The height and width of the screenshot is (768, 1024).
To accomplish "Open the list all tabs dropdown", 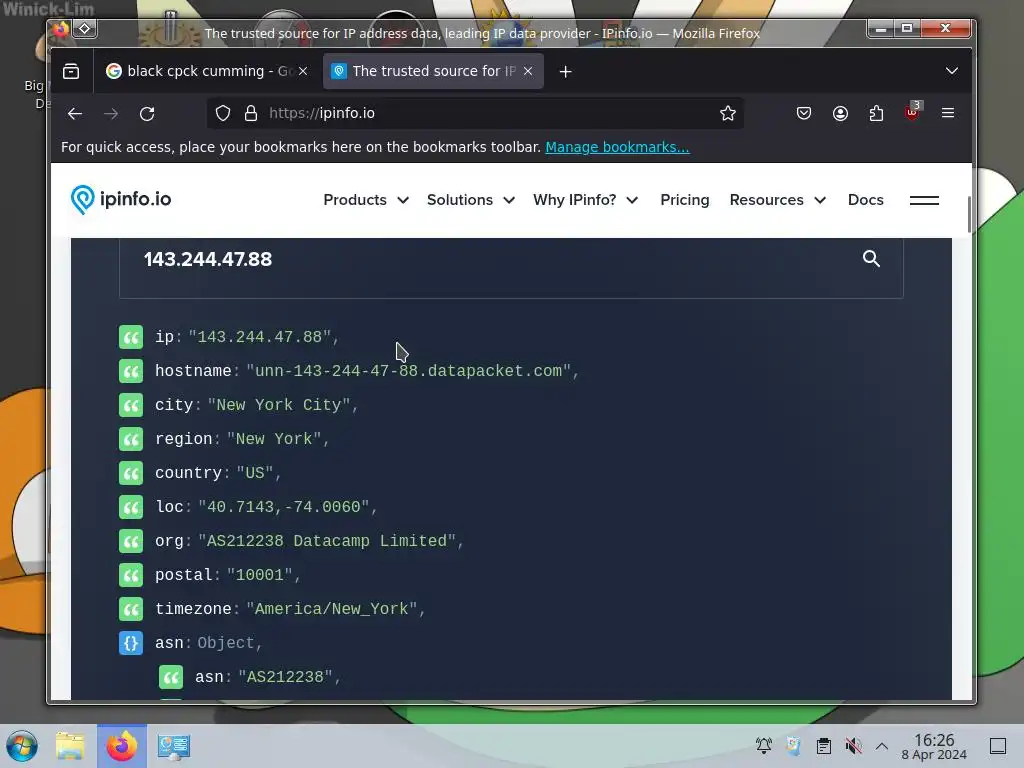I will click(952, 71).
